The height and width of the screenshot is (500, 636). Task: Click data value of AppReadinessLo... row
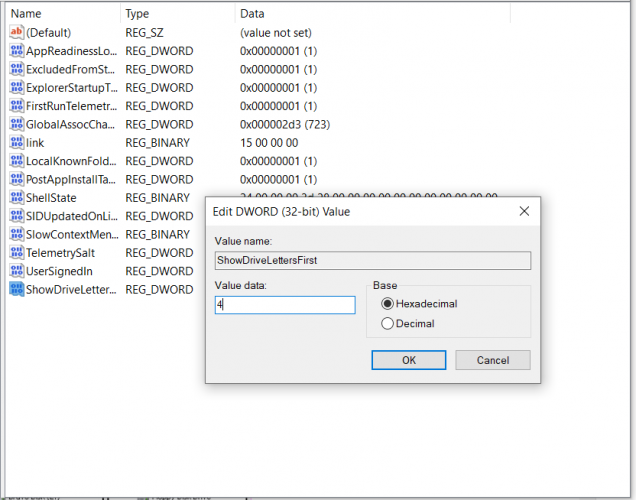[x=278, y=51]
